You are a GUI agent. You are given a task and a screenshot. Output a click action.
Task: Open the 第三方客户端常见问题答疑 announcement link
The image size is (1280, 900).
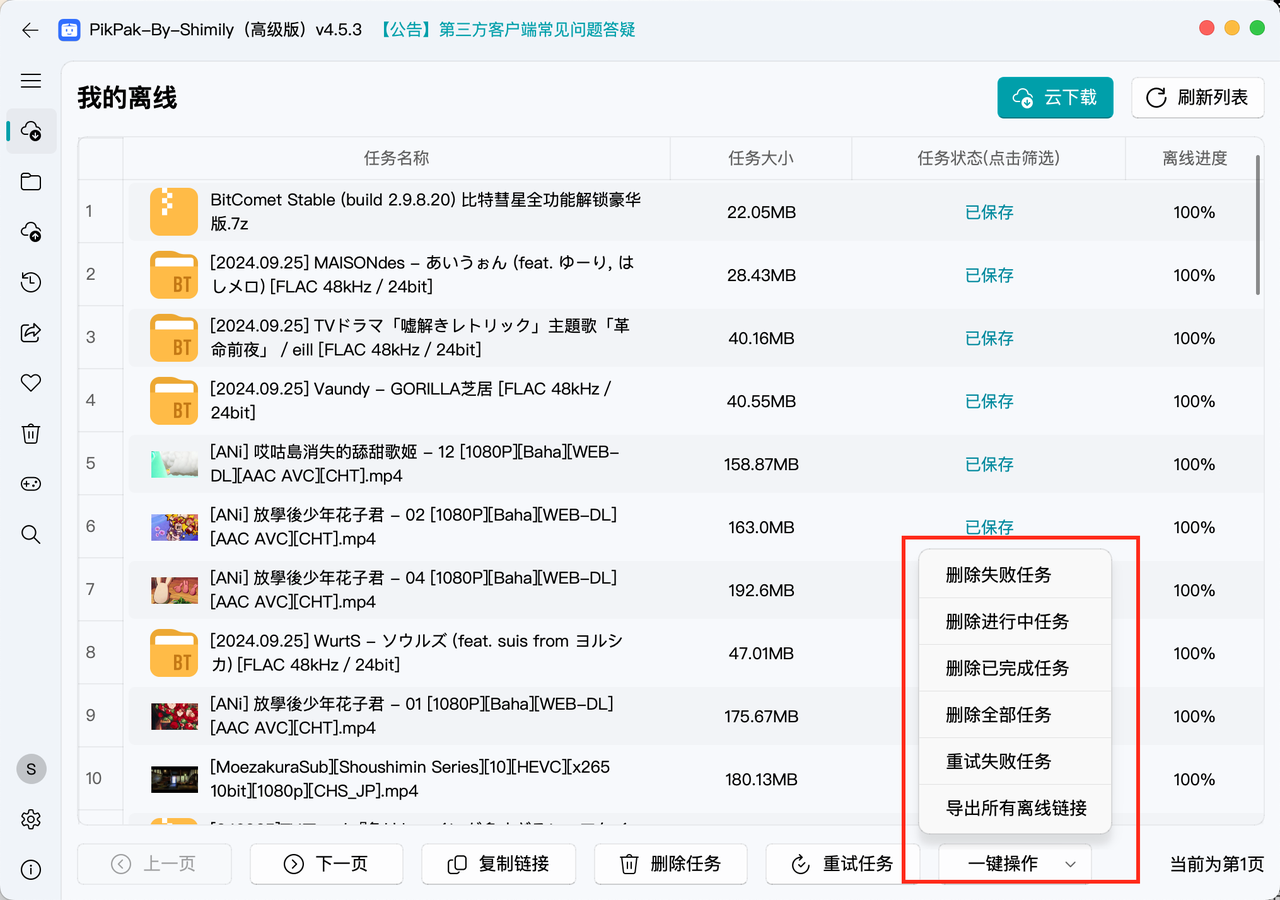coord(507,30)
